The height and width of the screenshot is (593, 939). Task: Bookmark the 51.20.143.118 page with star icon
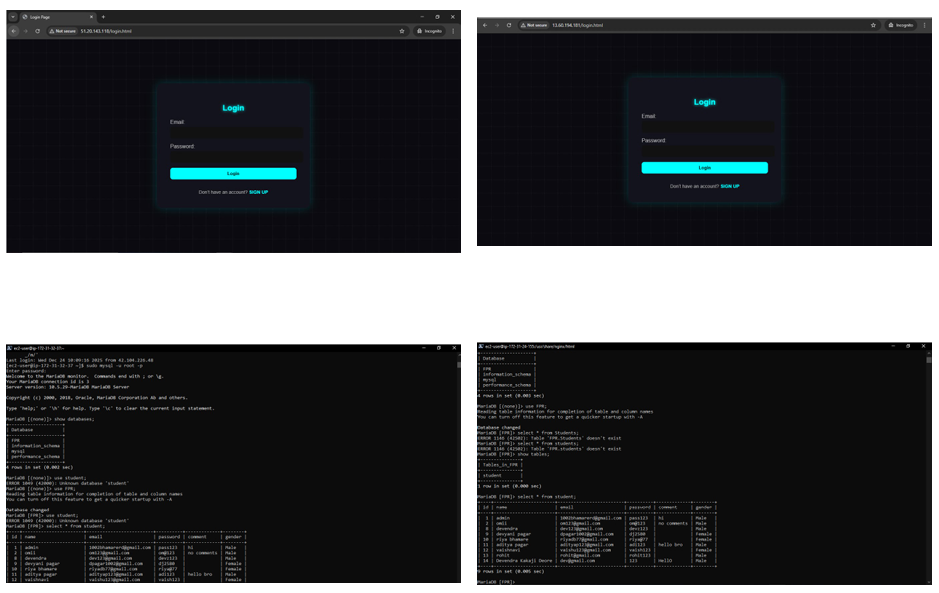(x=402, y=31)
